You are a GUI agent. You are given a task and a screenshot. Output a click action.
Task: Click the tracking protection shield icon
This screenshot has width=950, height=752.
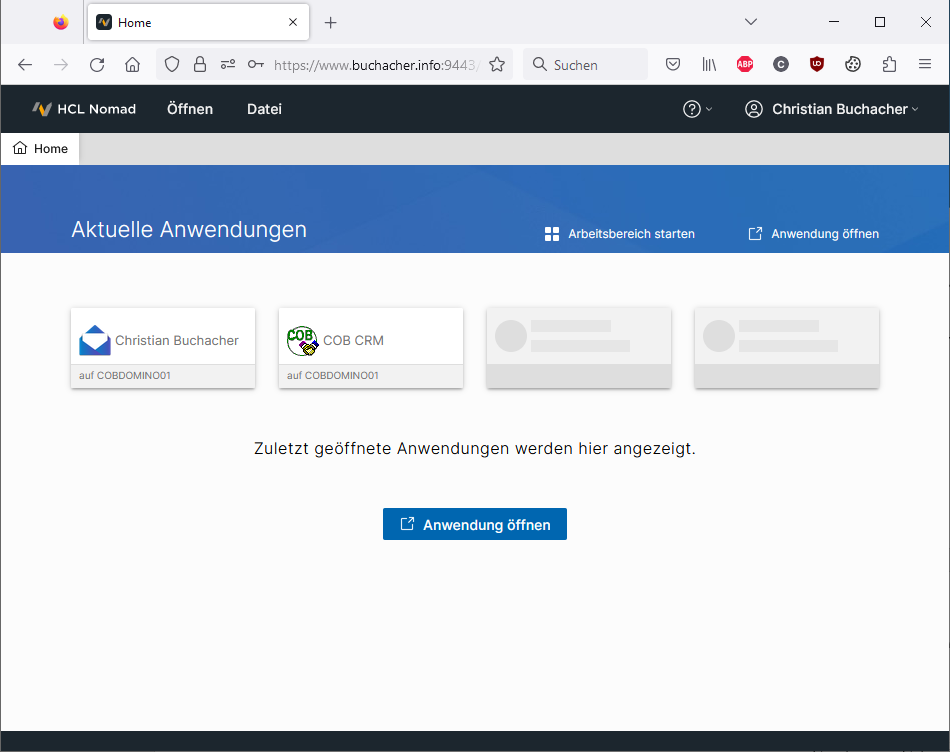[172, 64]
